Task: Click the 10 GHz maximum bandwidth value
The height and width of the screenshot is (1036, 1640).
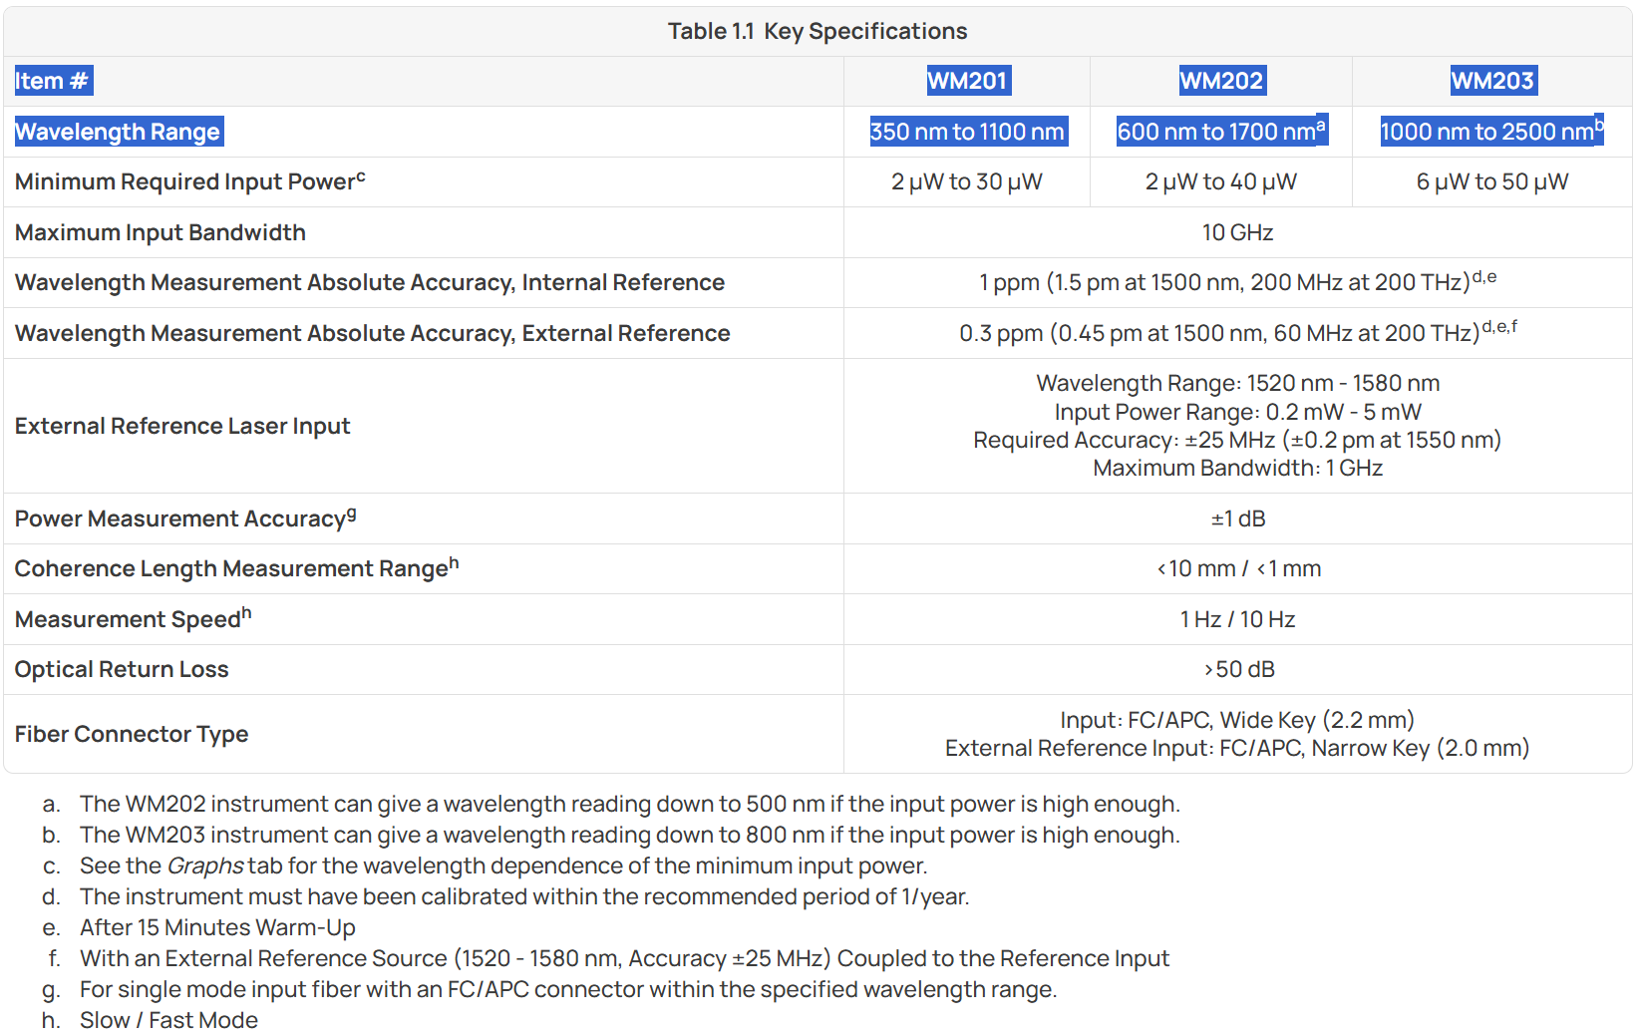Action: point(1238,233)
